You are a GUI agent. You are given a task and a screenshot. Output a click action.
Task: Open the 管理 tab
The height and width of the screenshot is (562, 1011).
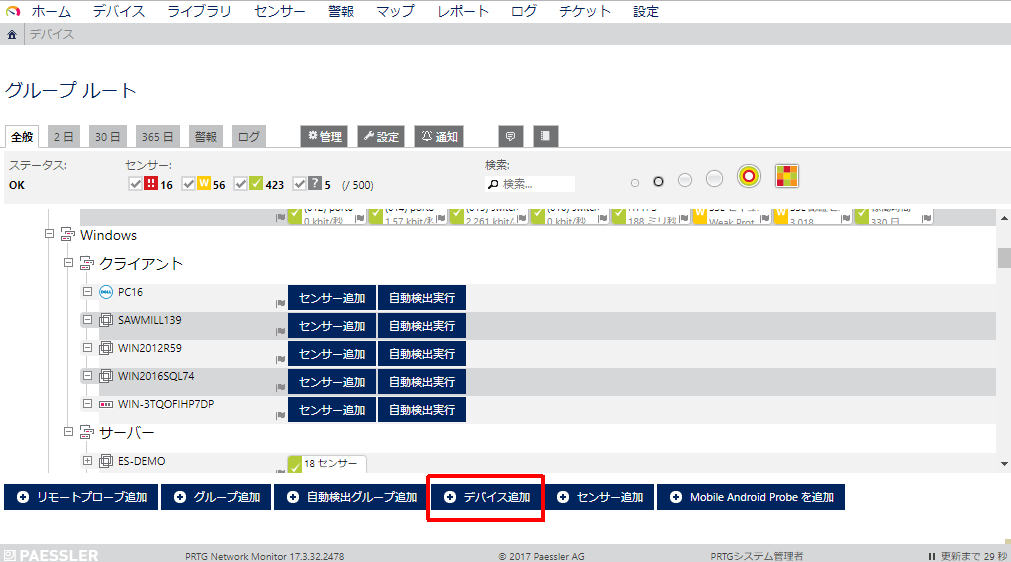[324, 136]
